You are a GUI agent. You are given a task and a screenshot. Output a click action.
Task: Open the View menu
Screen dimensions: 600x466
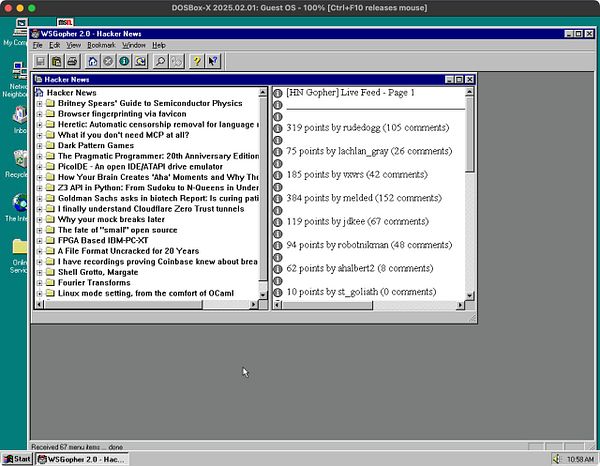(73, 45)
